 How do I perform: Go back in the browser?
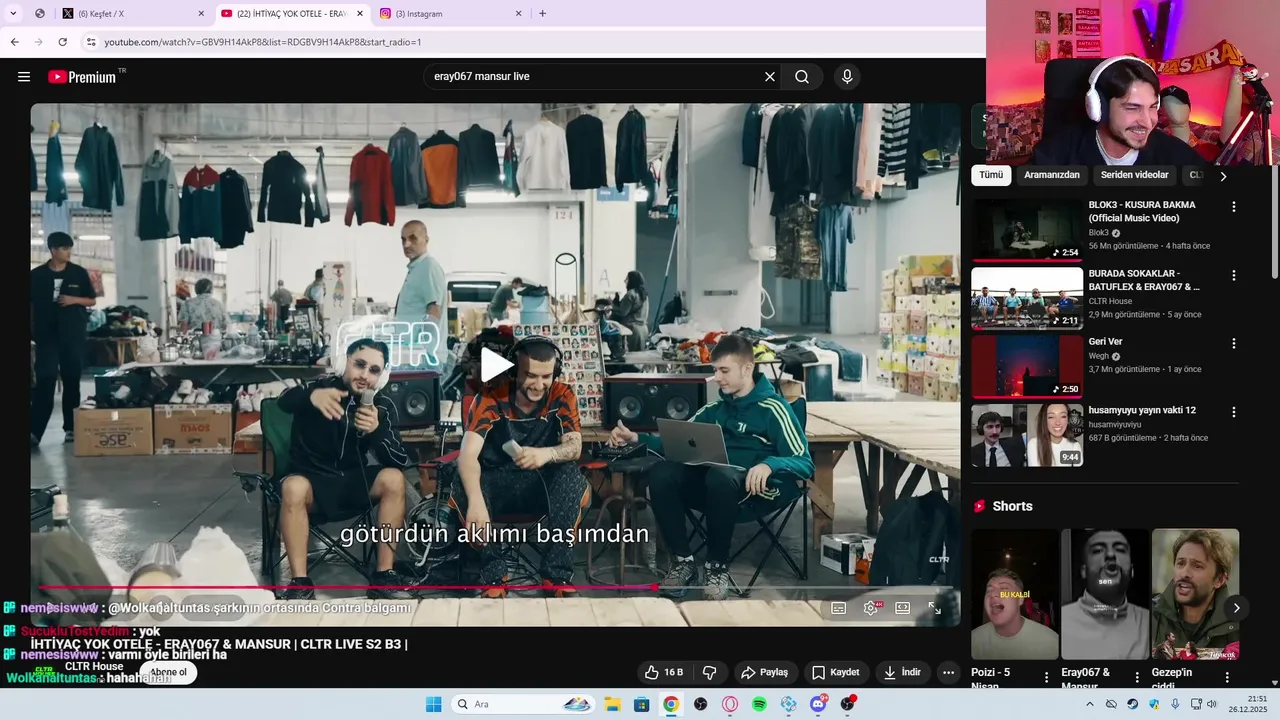(14, 42)
